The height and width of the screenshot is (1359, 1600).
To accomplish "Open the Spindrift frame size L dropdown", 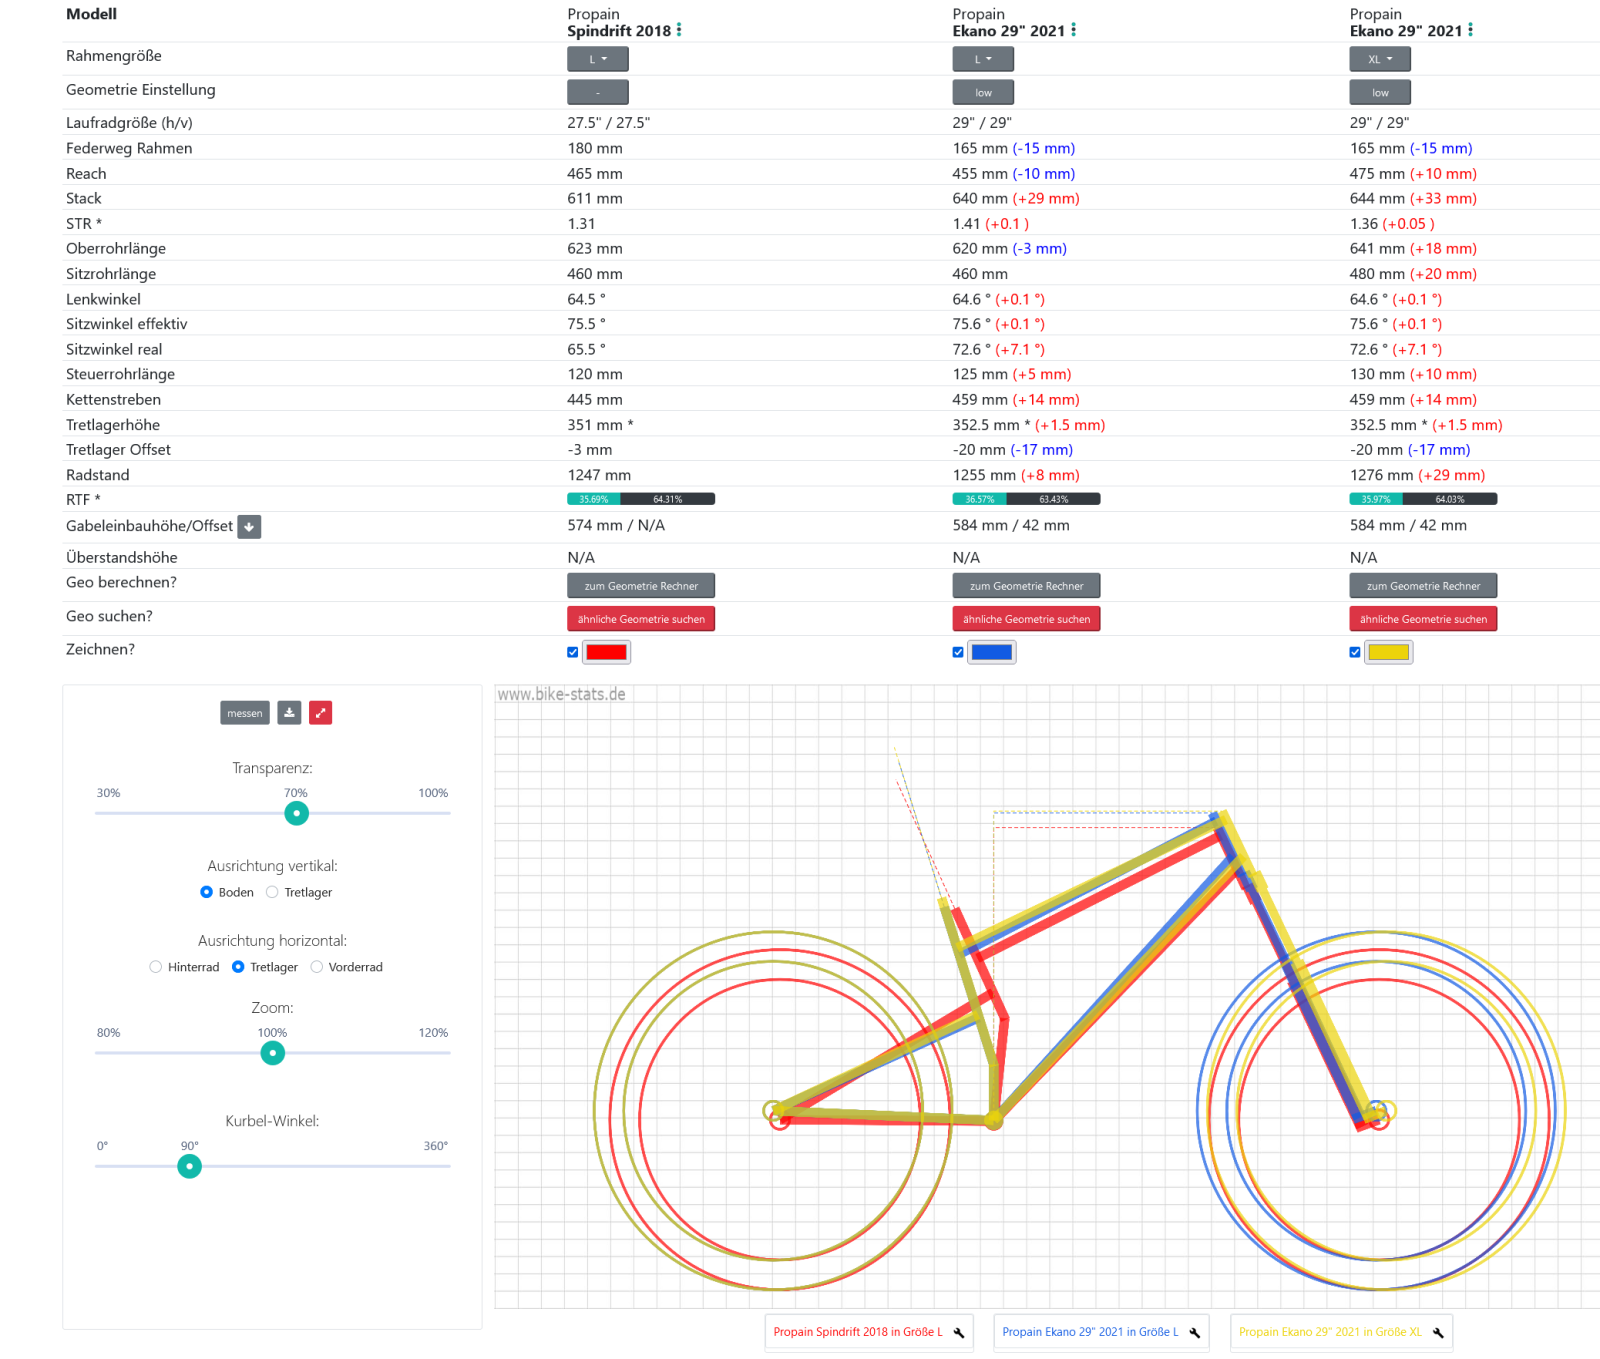I will coord(597,60).
